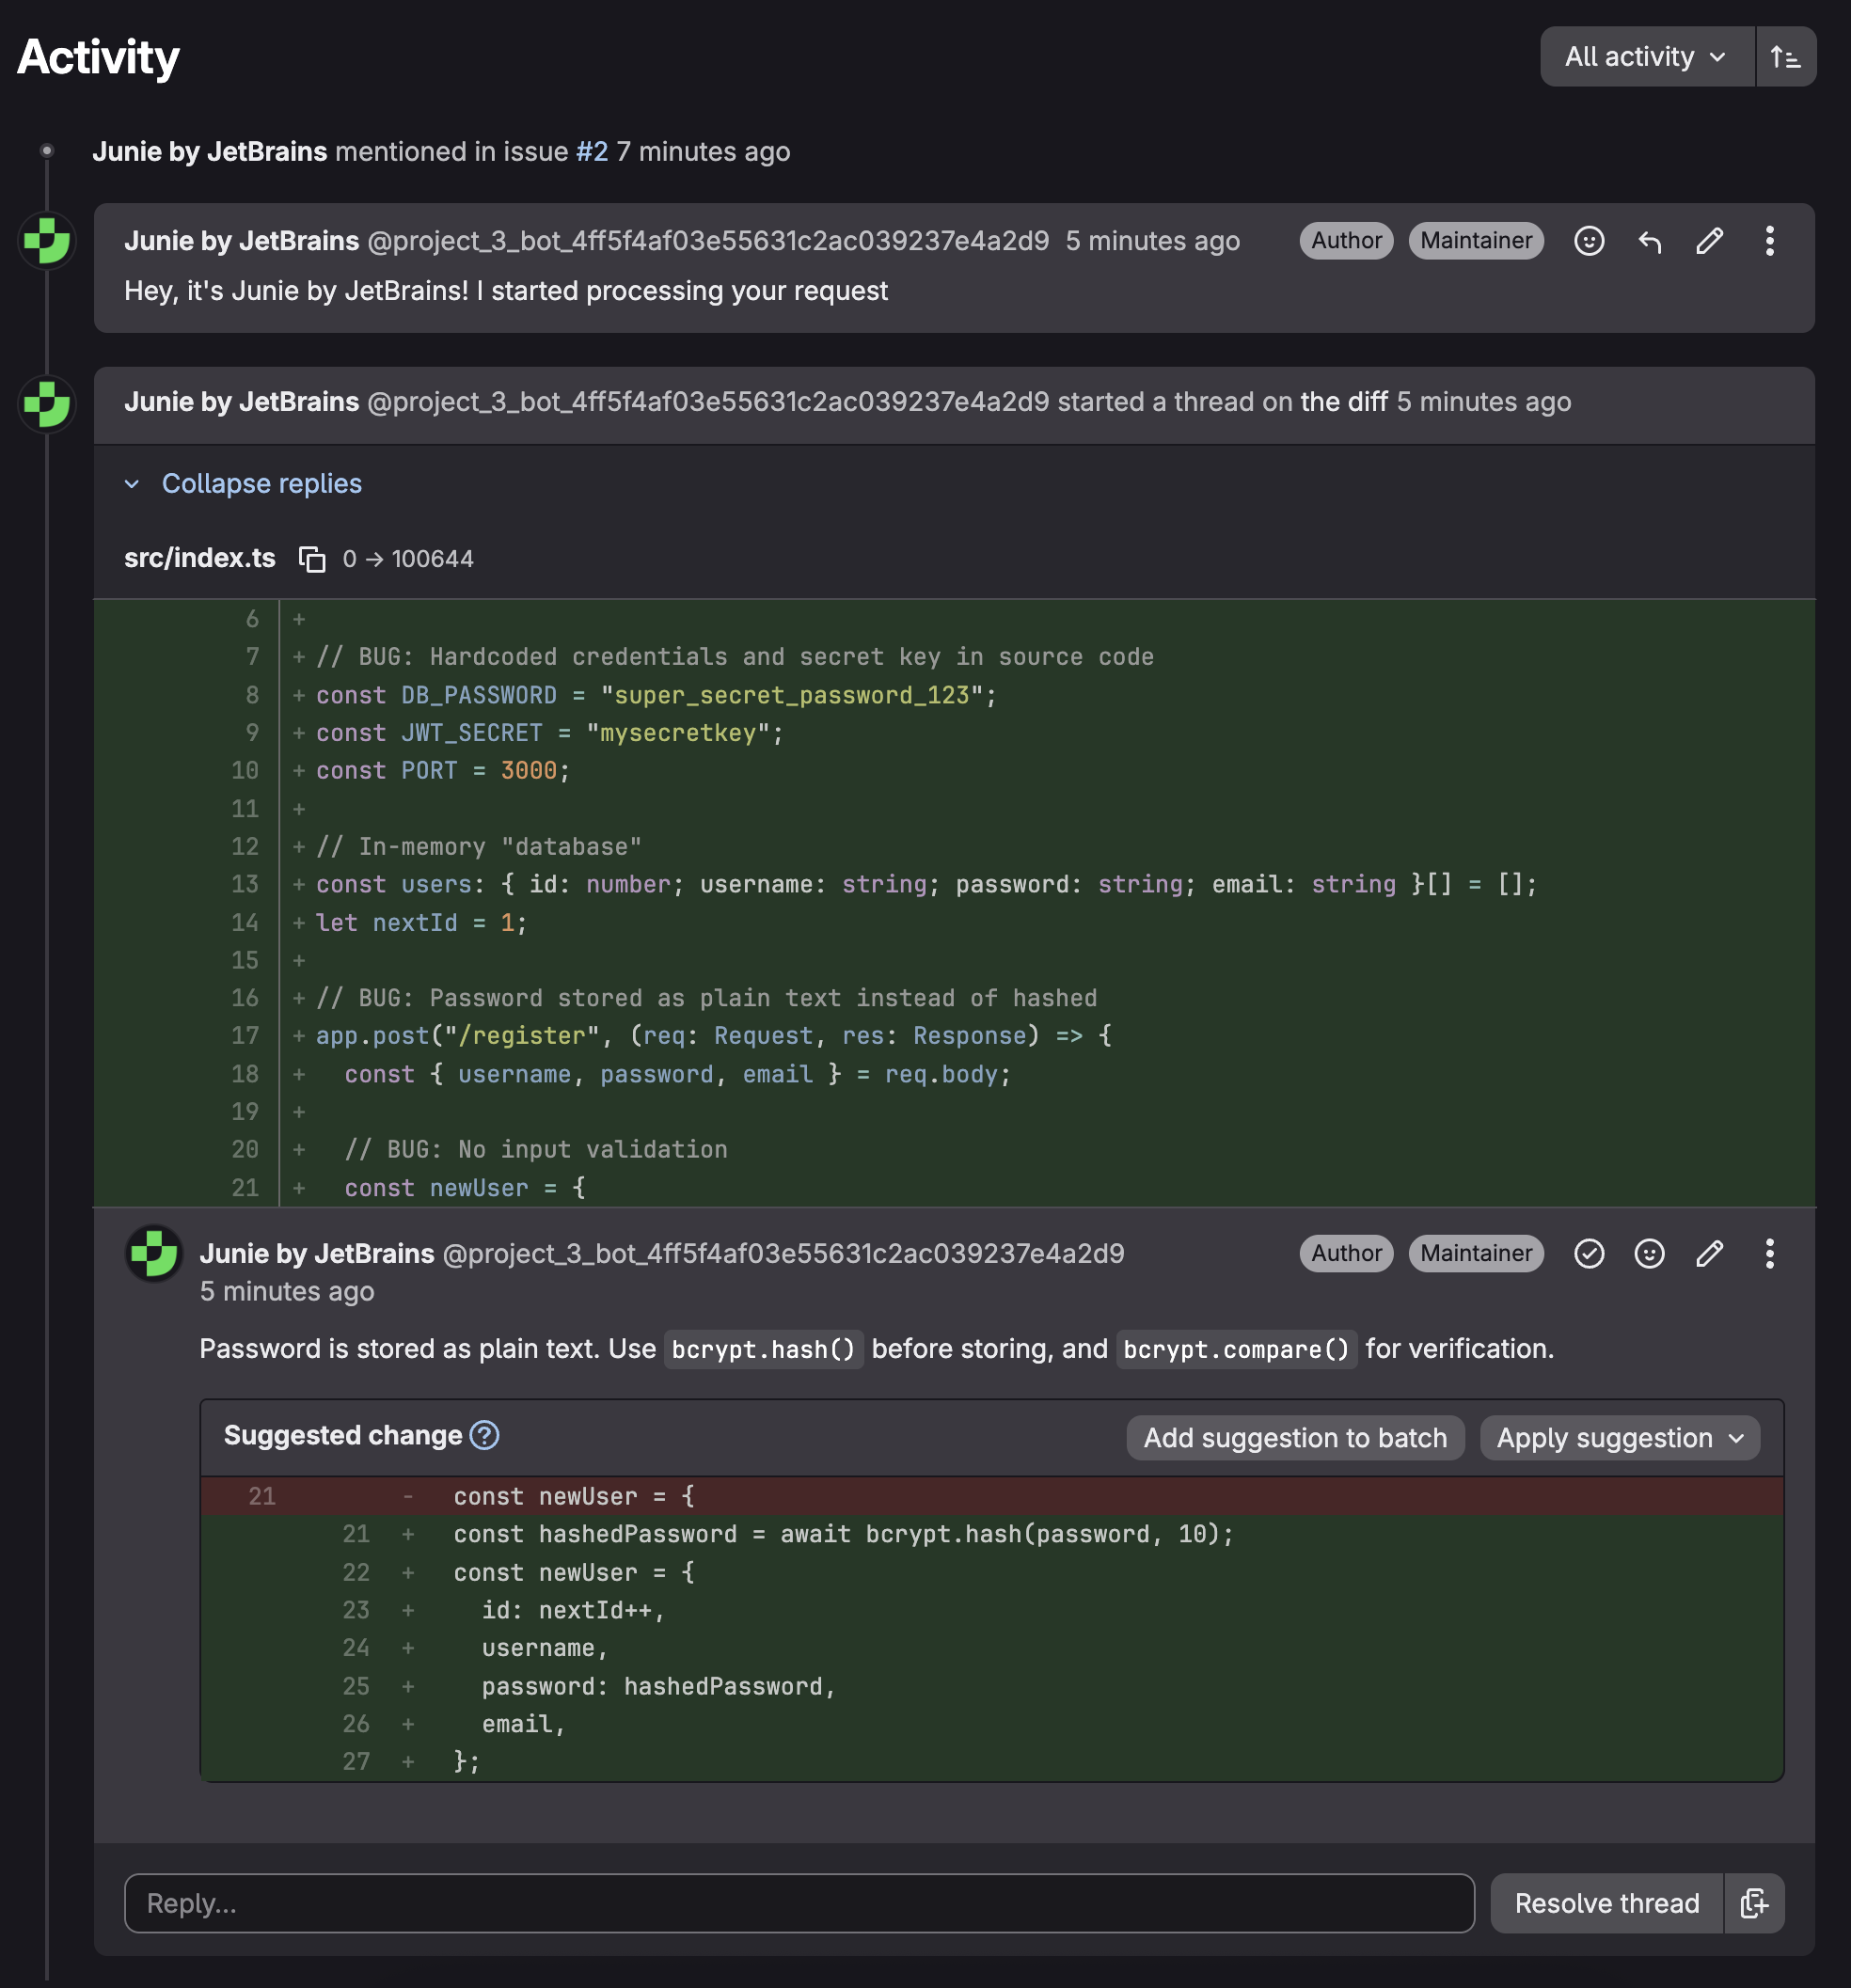Toggle the activity sort direction button
The width and height of the screenshot is (1851, 1988).
click(1786, 57)
